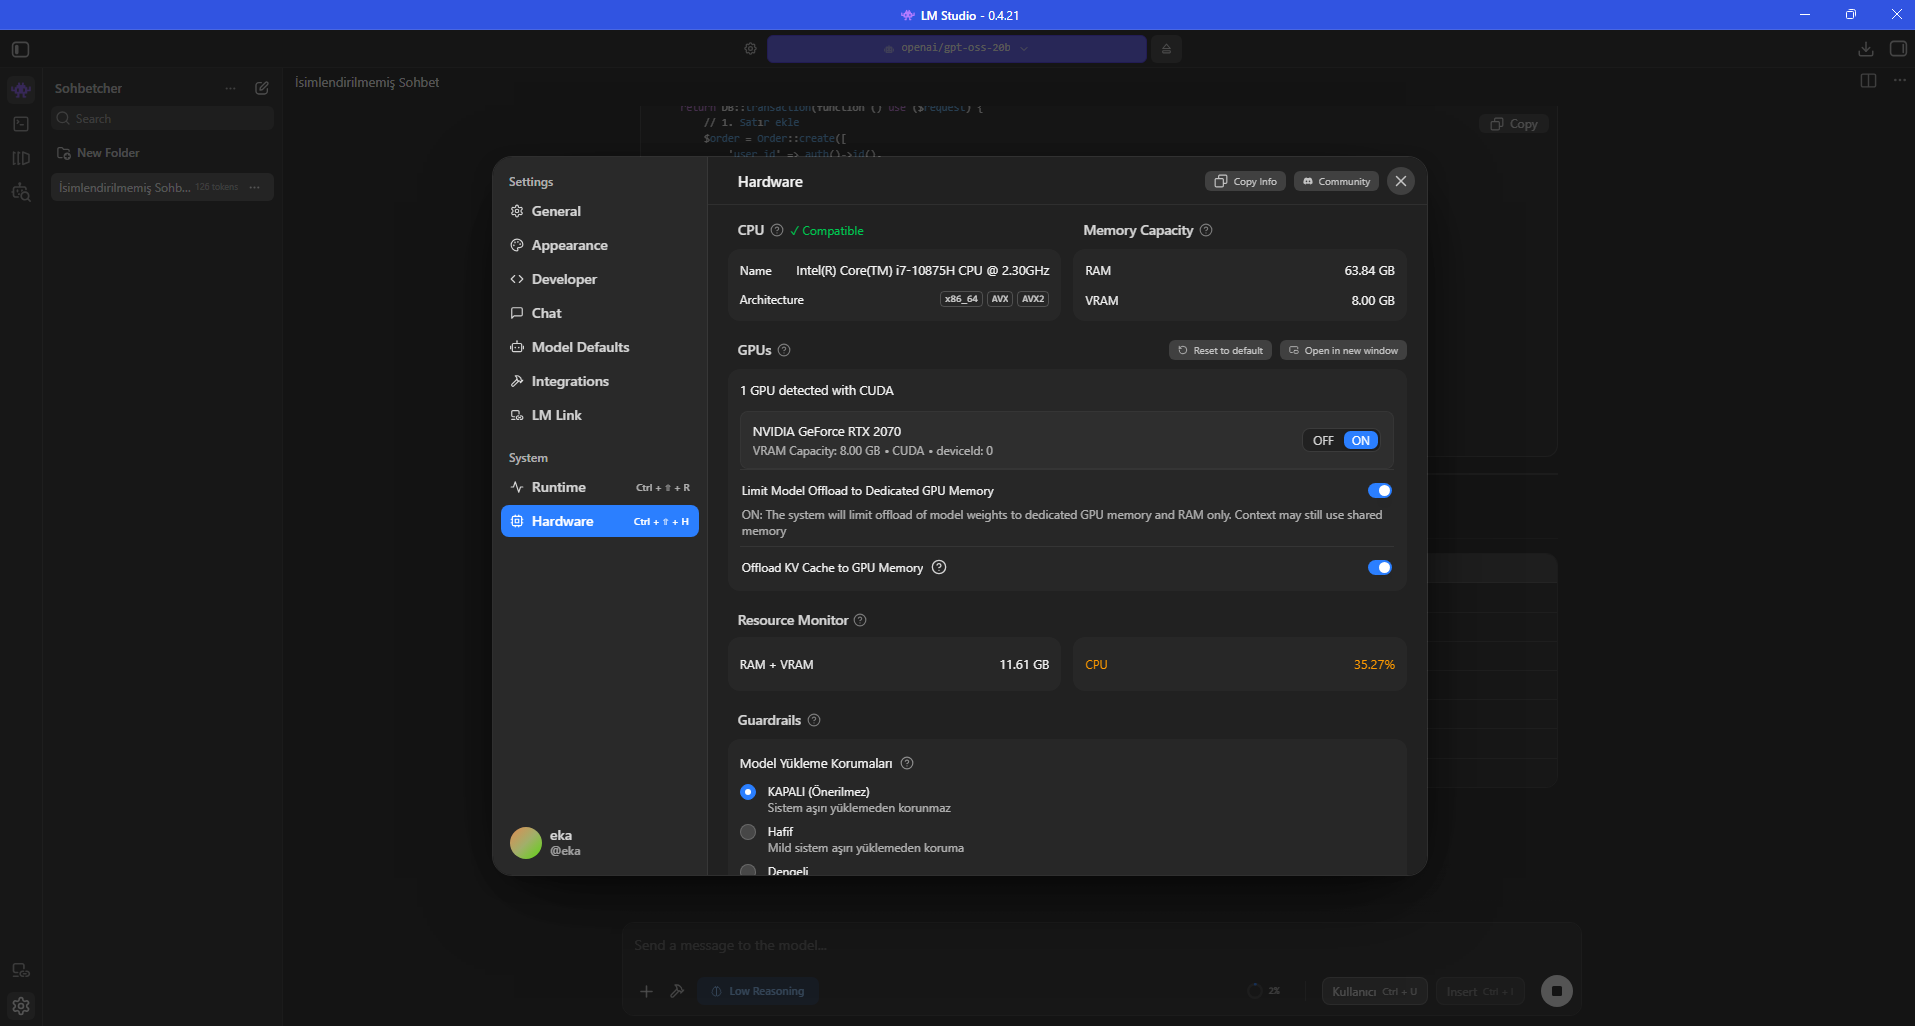Select İsimlendirilmemiş Sohb... chat in list
This screenshot has width=1915, height=1026.
click(162, 187)
